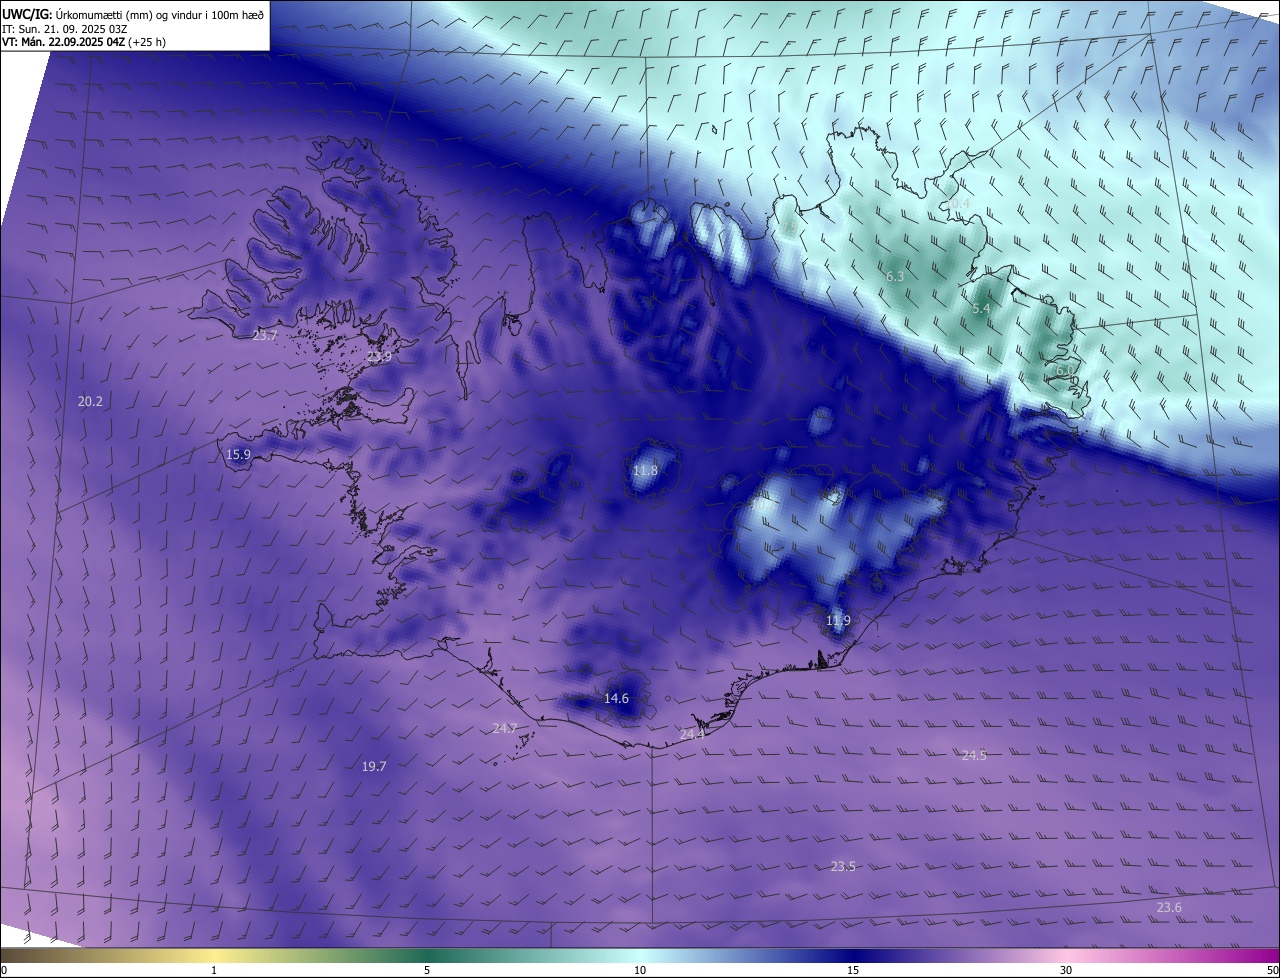Click the 24.4 value label

tap(692, 734)
